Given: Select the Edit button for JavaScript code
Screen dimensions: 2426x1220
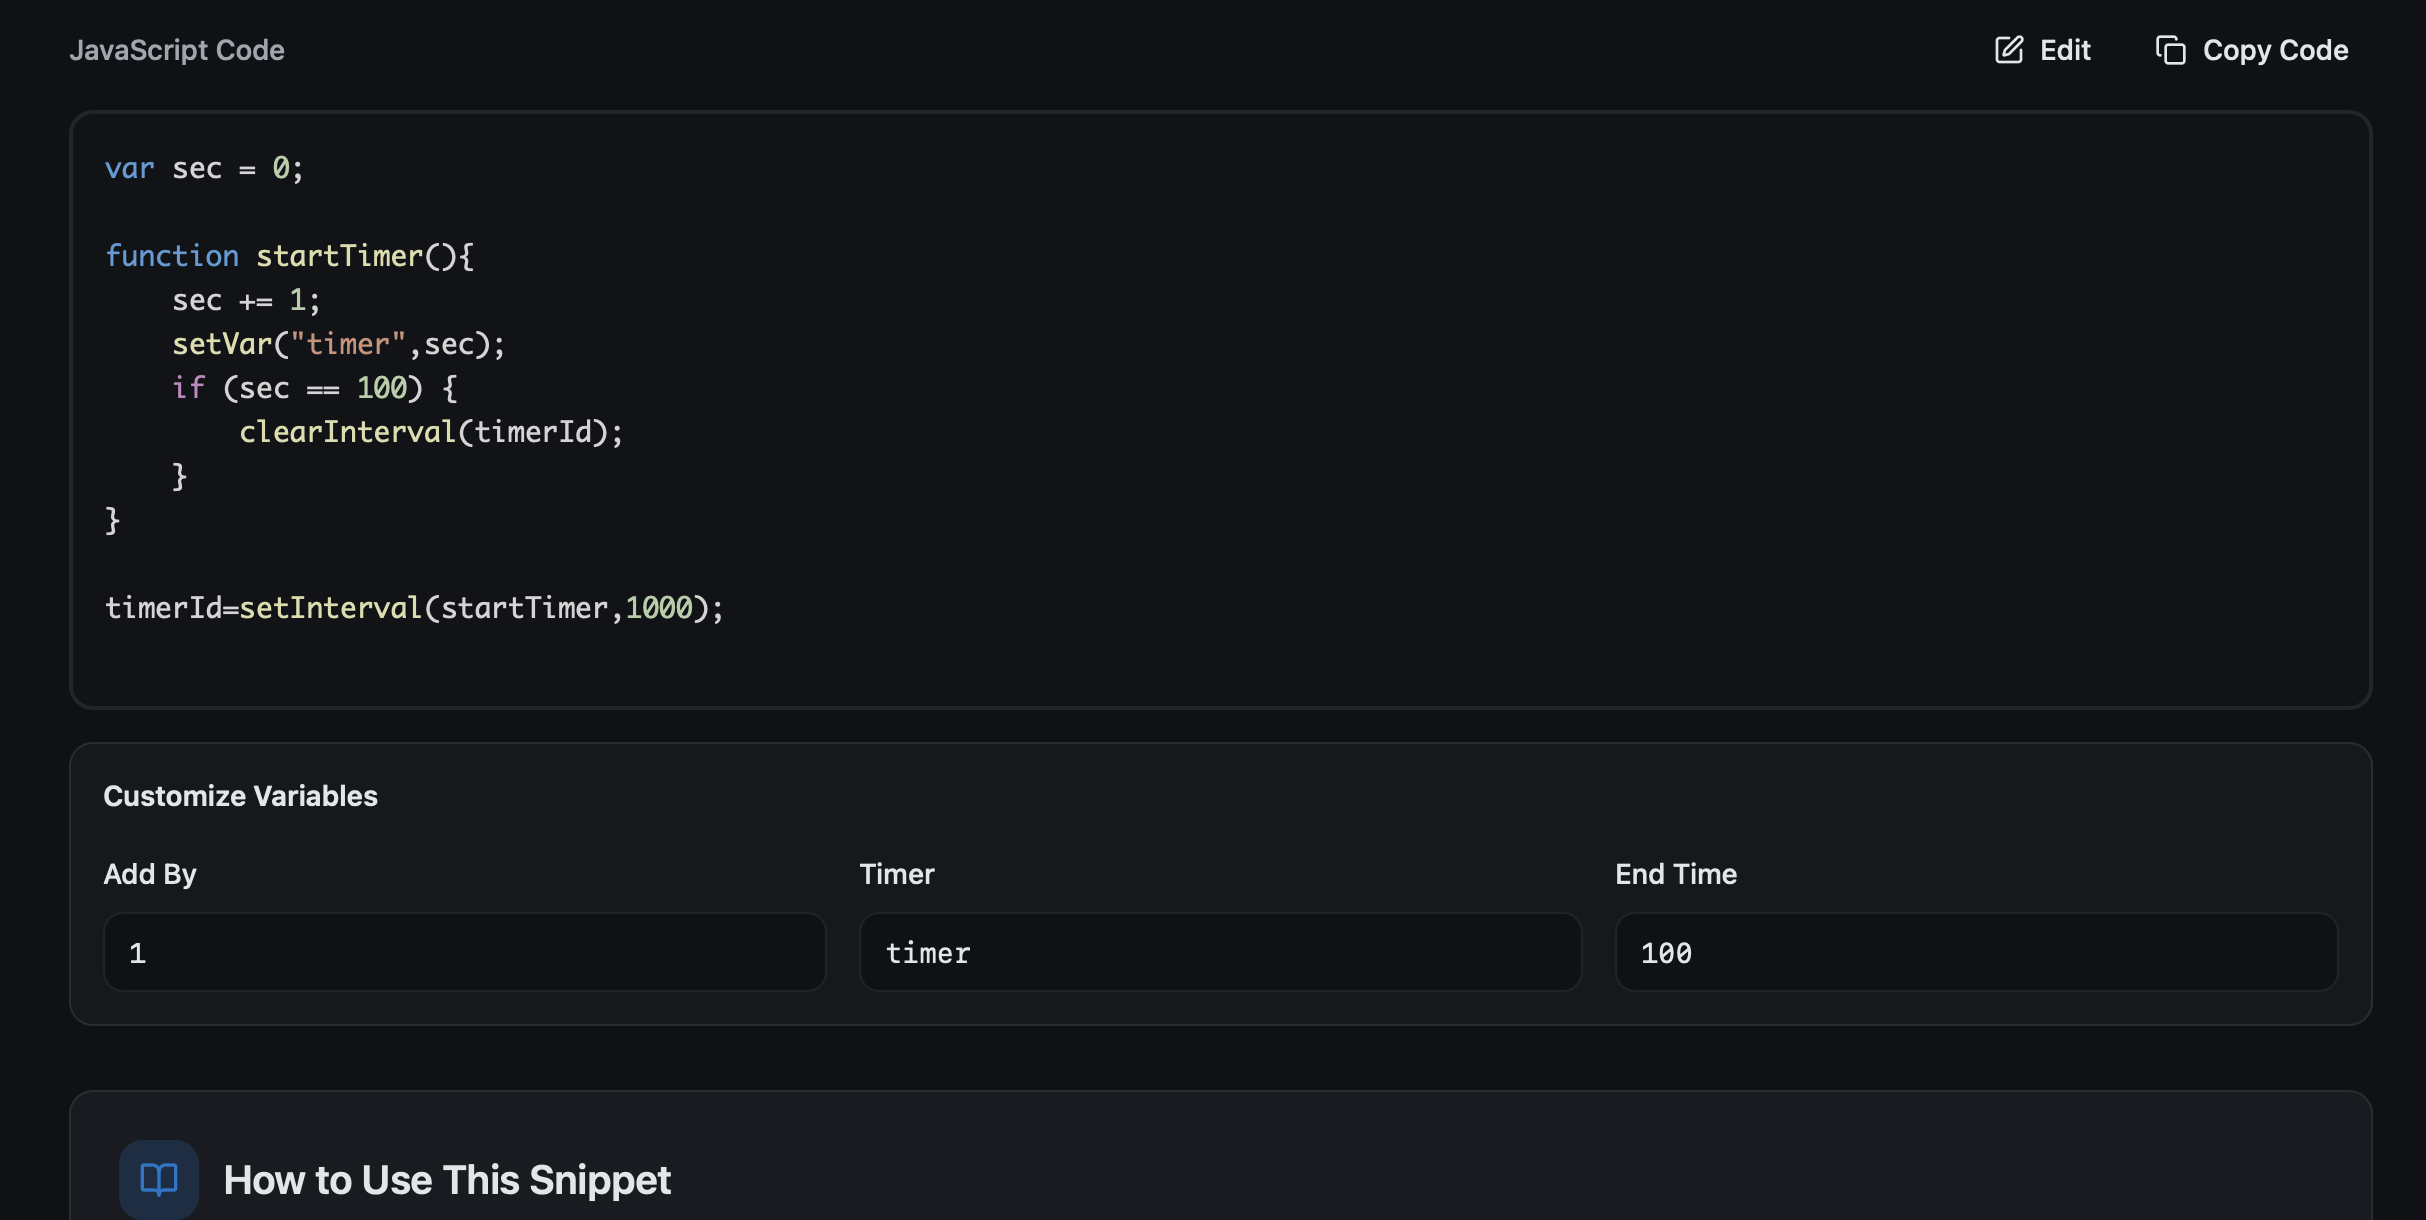Looking at the screenshot, I should pos(2043,49).
